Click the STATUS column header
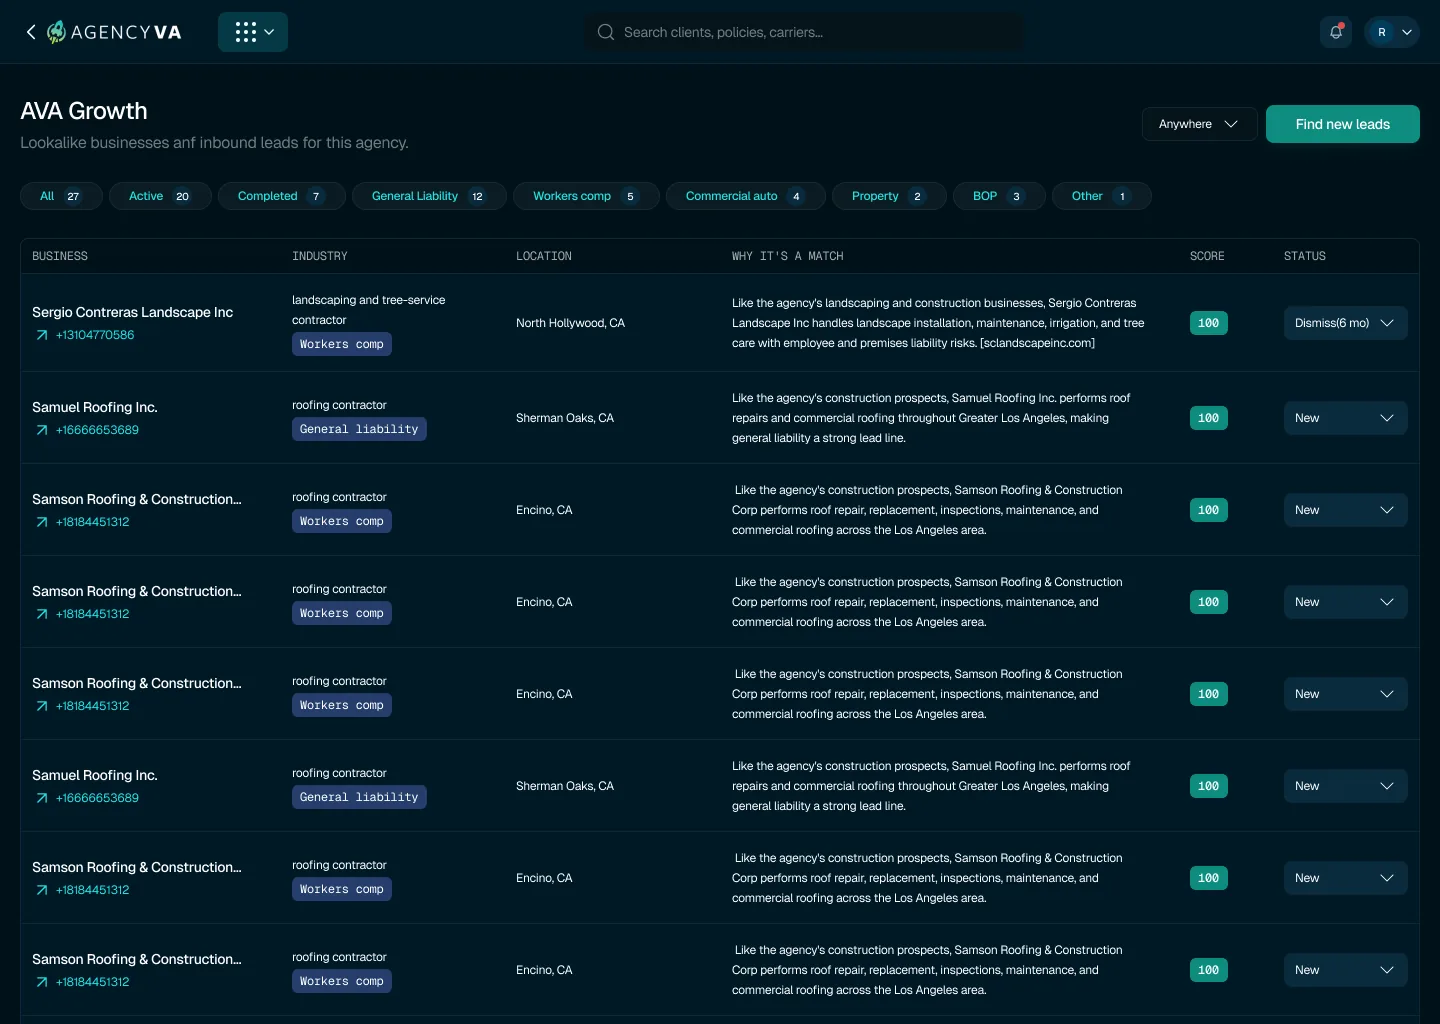The width and height of the screenshot is (1440, 1024). coord(1305,256)
